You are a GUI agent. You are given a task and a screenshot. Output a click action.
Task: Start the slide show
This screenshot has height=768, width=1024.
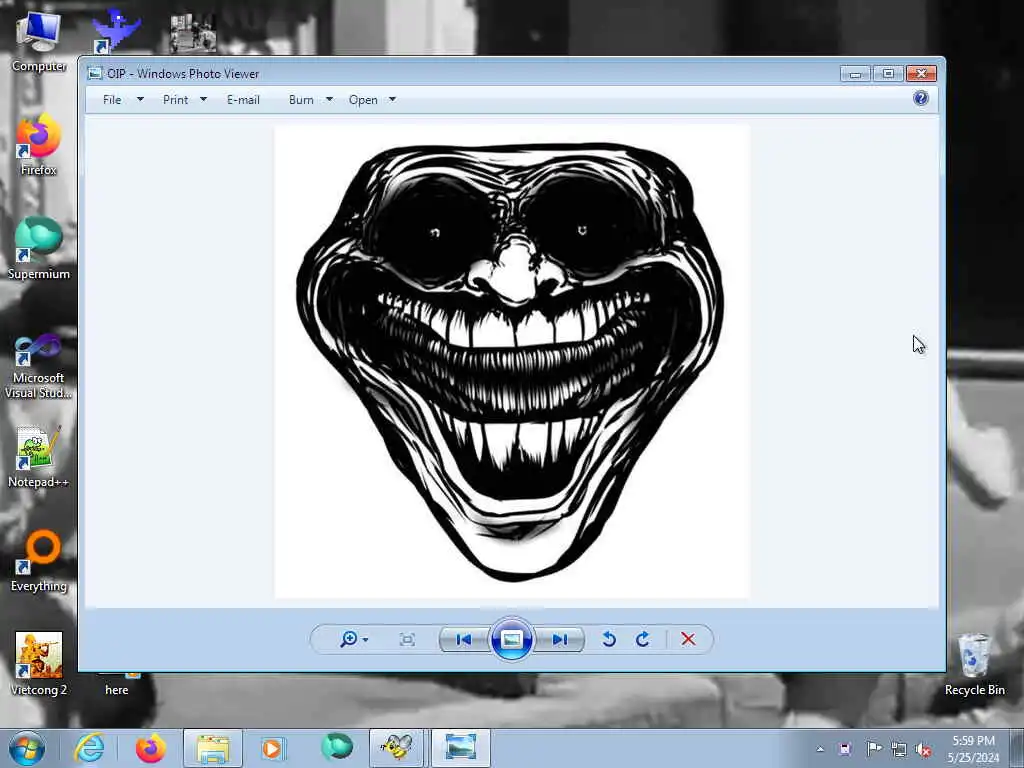pos(511,639)
